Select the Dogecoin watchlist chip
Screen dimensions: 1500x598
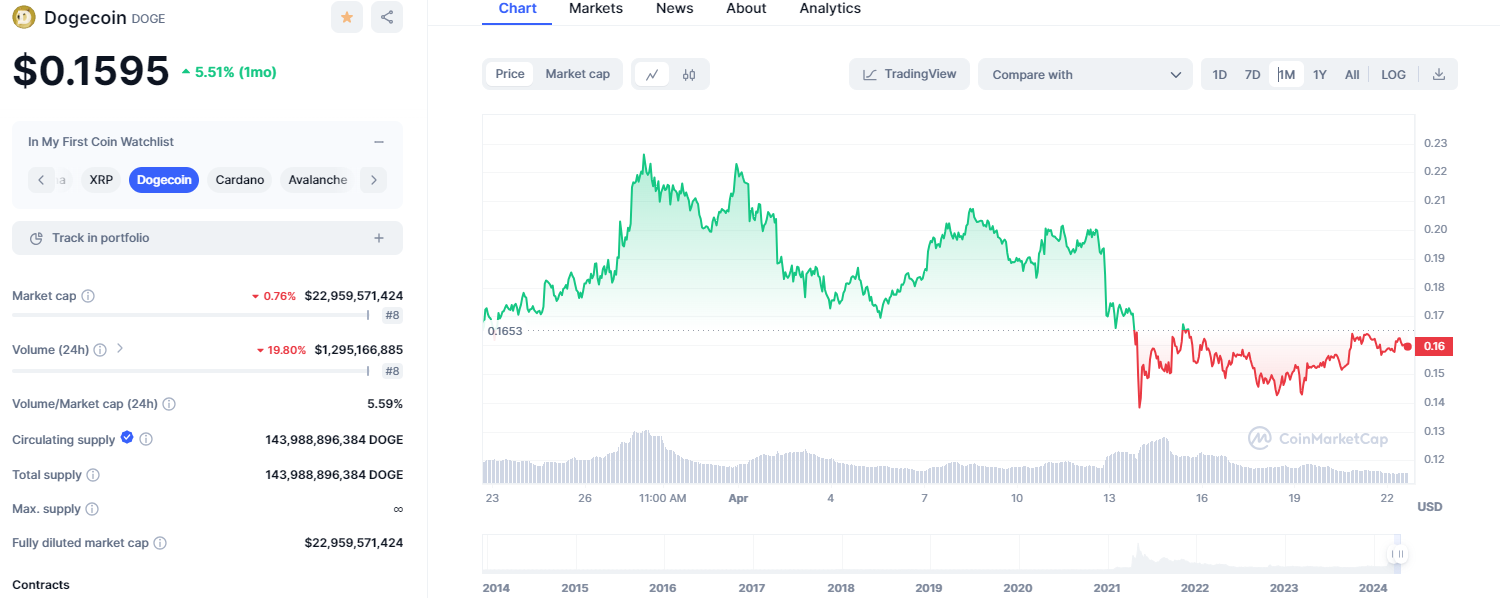164,180
